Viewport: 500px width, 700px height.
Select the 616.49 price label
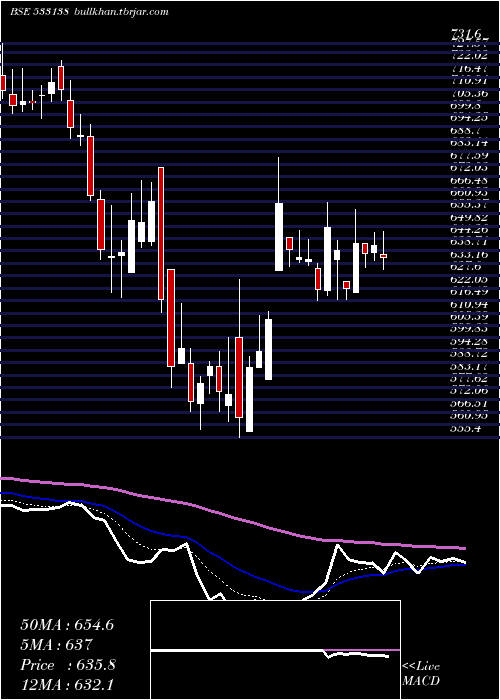[469, 292]
